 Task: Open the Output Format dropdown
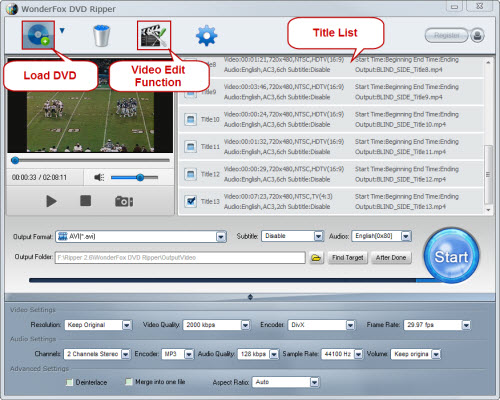[x=221, y=237]
